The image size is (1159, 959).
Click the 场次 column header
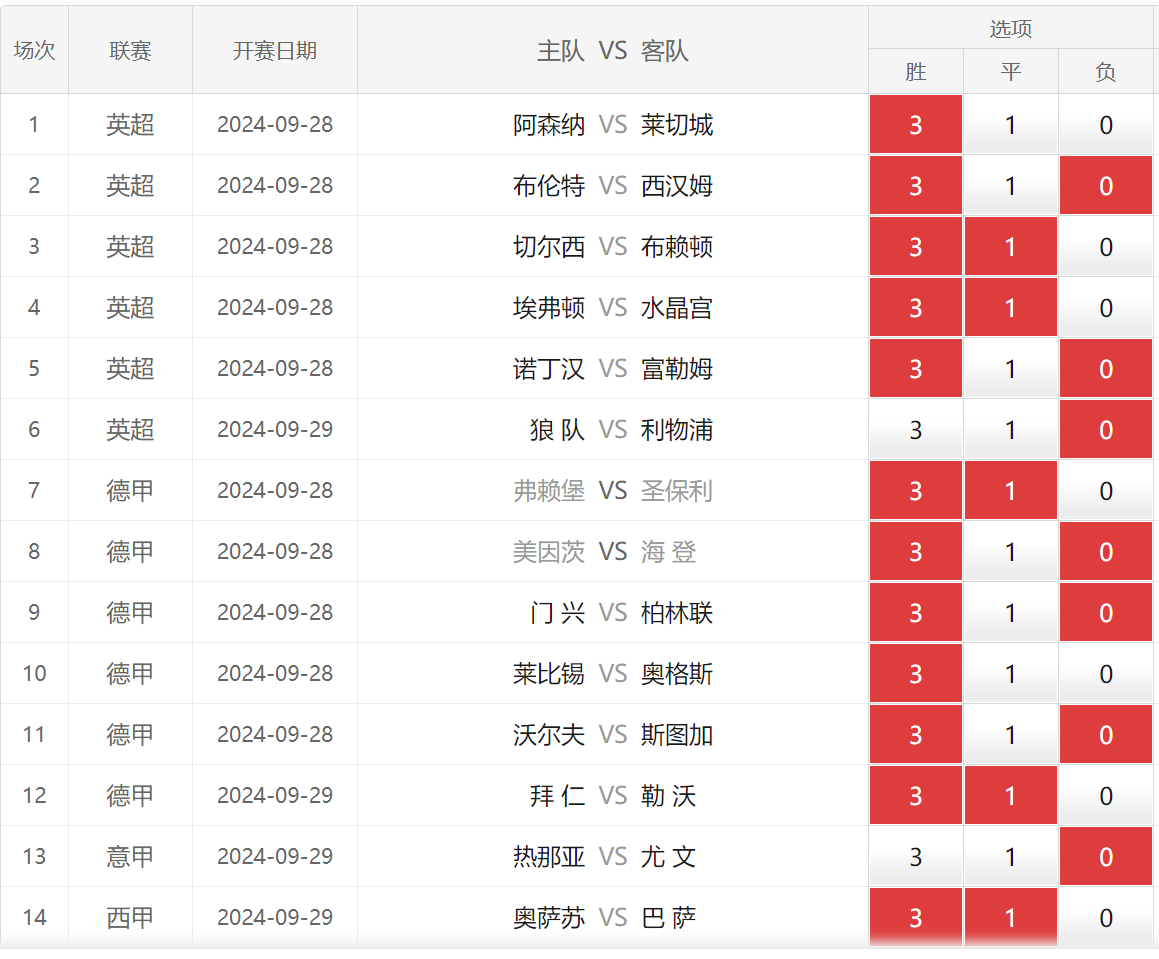[x=34, y=50]
